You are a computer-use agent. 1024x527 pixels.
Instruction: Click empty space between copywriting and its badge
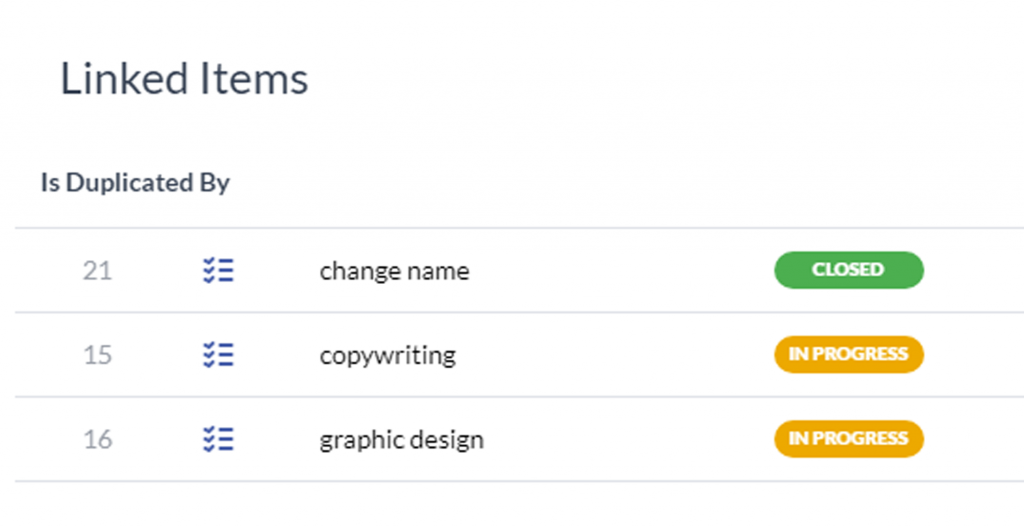[x=615, y=355]
